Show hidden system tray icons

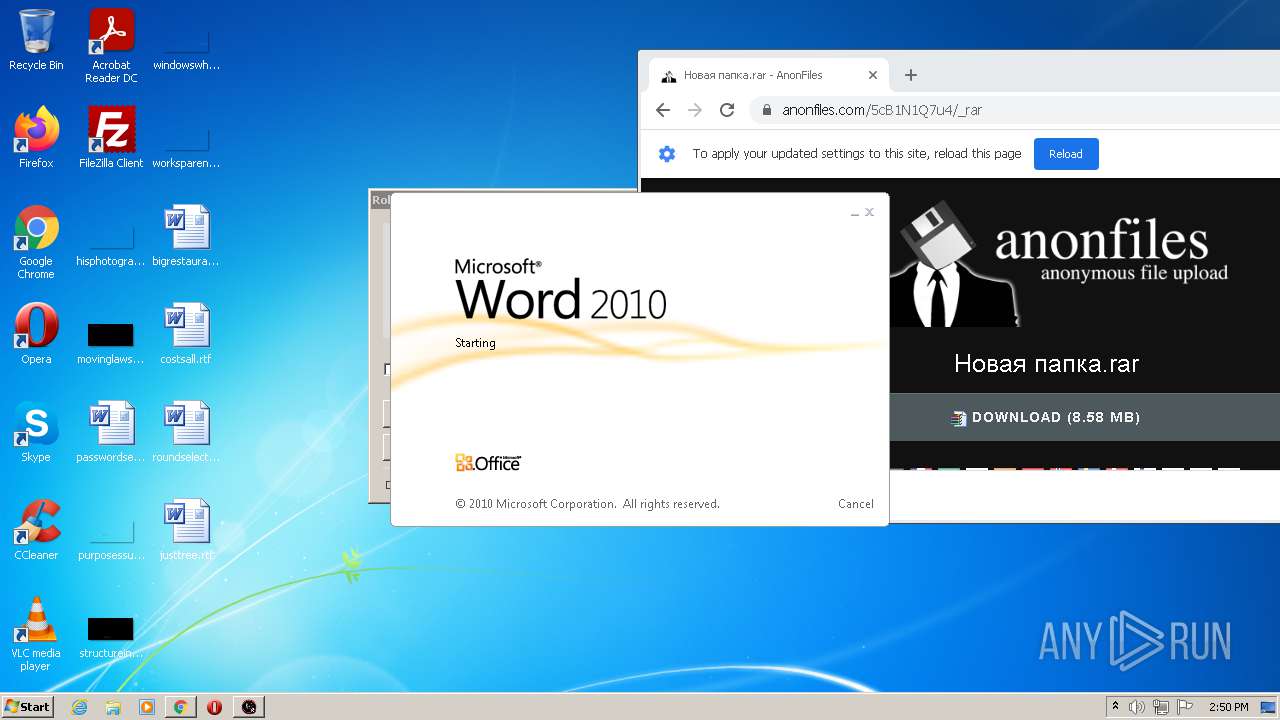(1115, 707)
